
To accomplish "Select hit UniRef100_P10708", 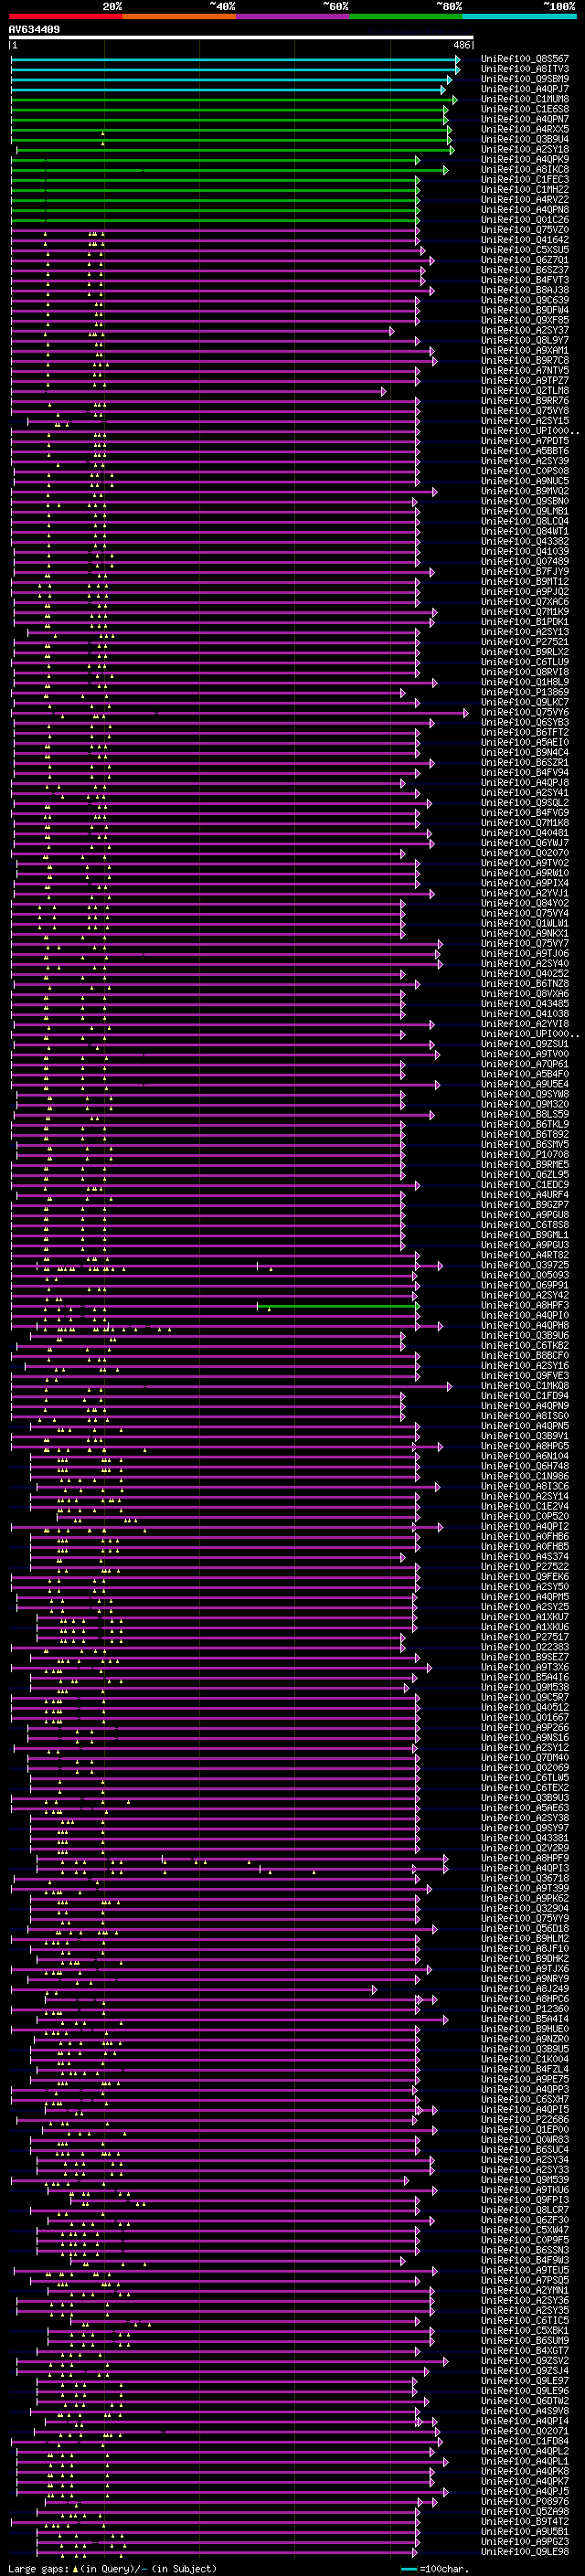I will click(525, 1154).
